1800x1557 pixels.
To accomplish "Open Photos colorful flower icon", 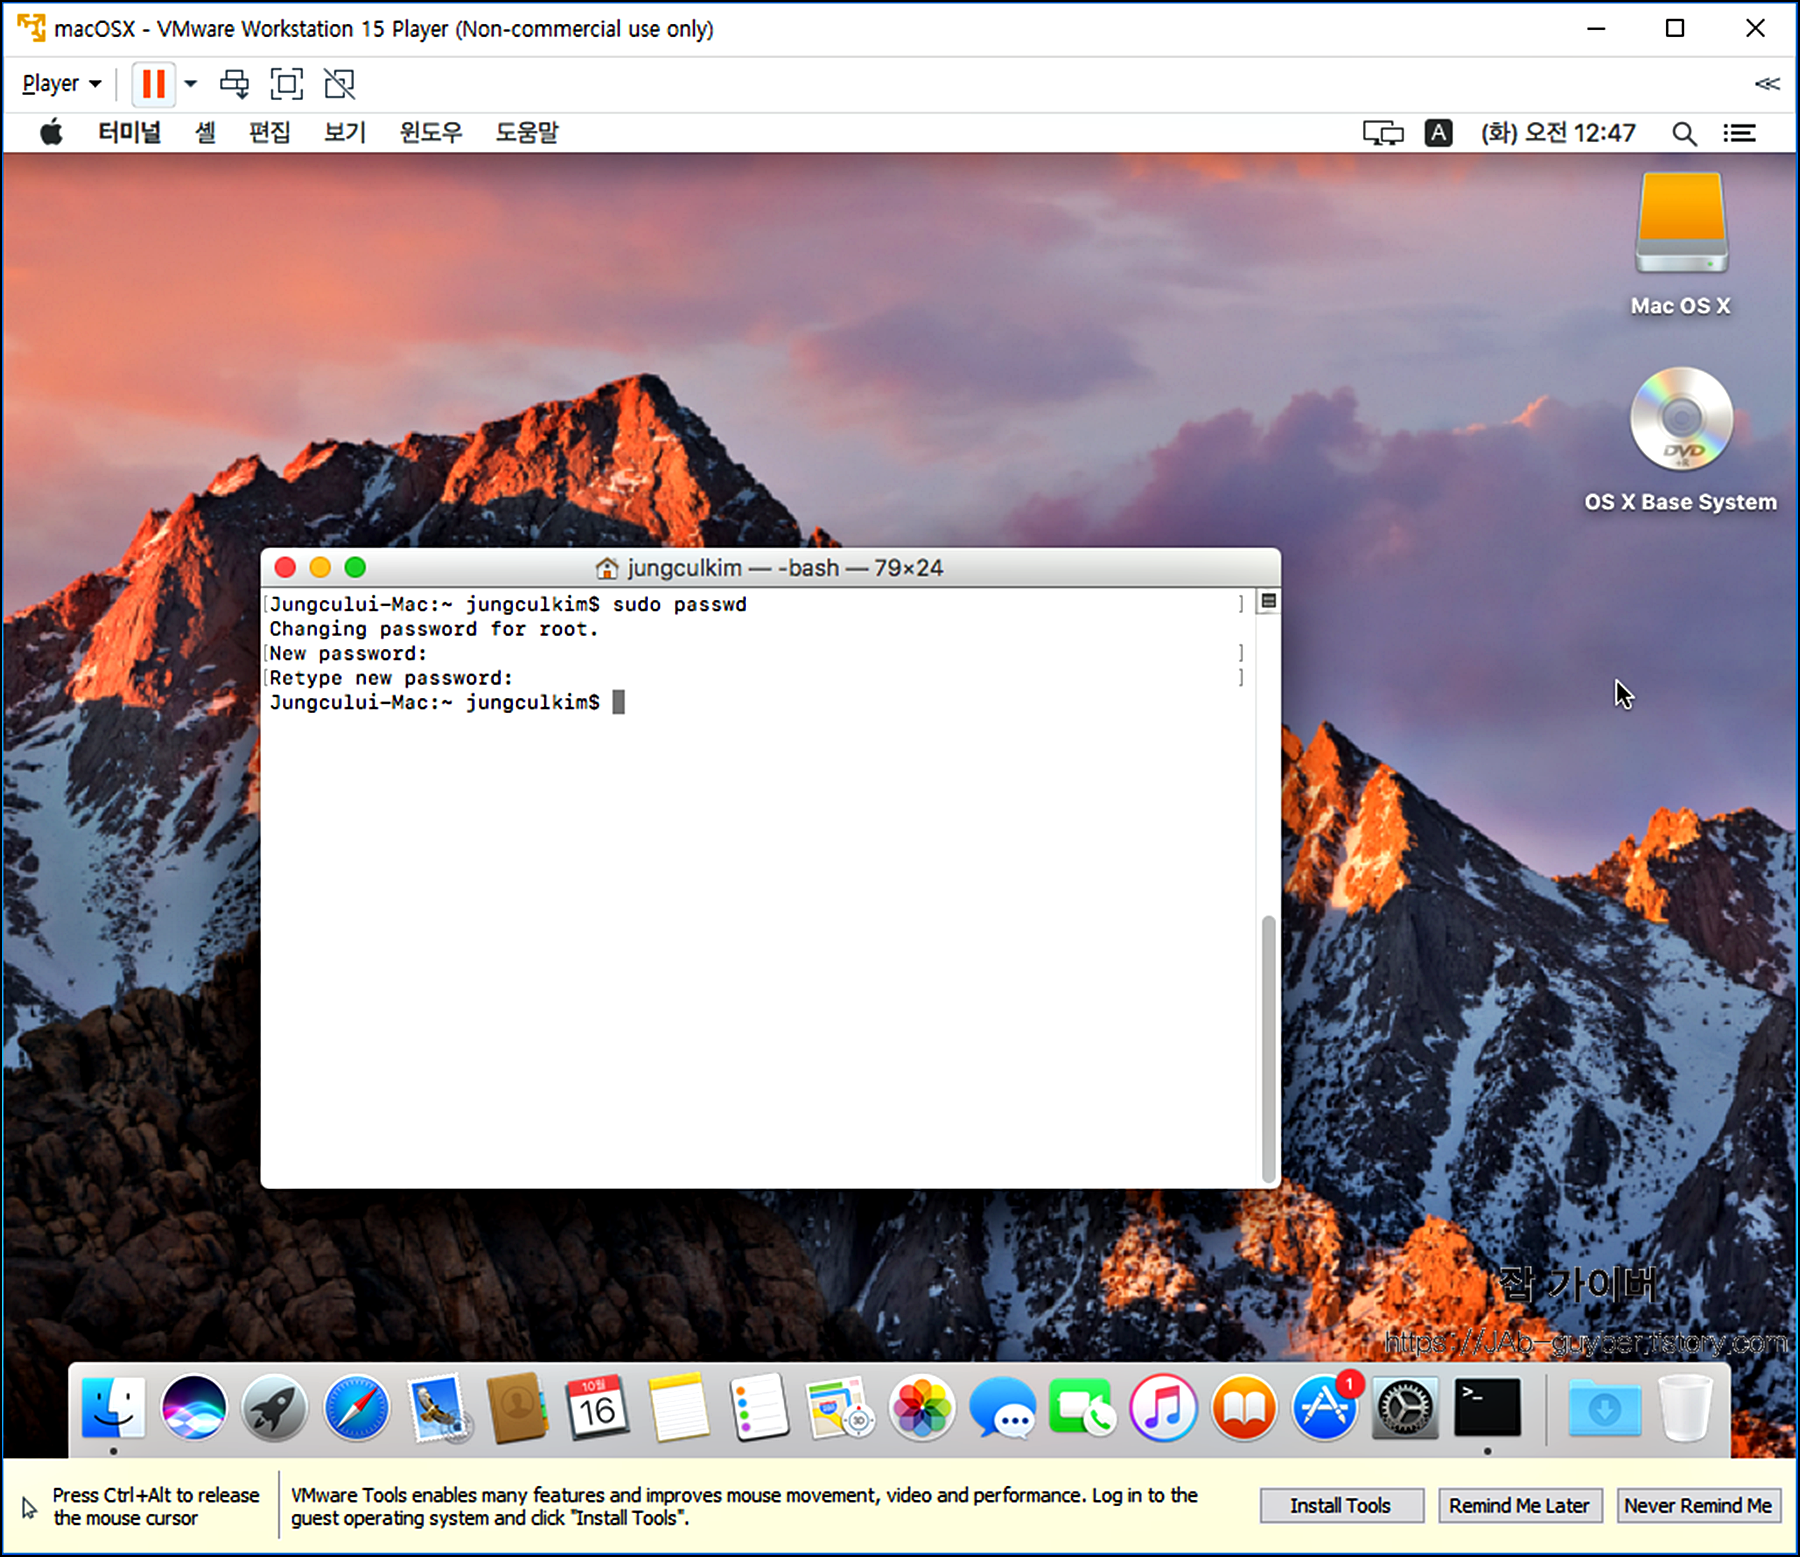I will tap(921, 1407).
